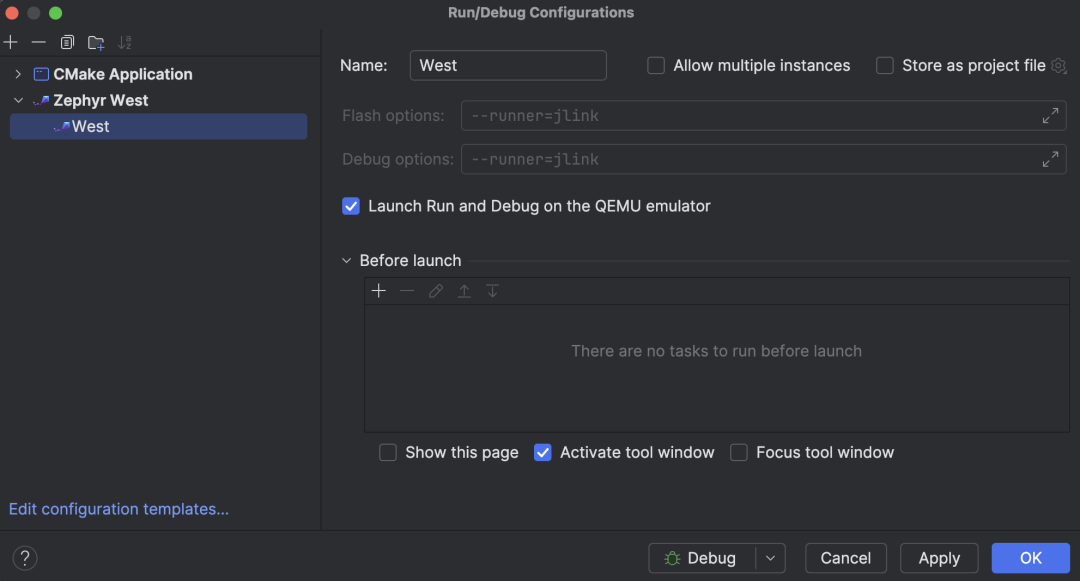Sort configurations alphabetically

point(125,43)
